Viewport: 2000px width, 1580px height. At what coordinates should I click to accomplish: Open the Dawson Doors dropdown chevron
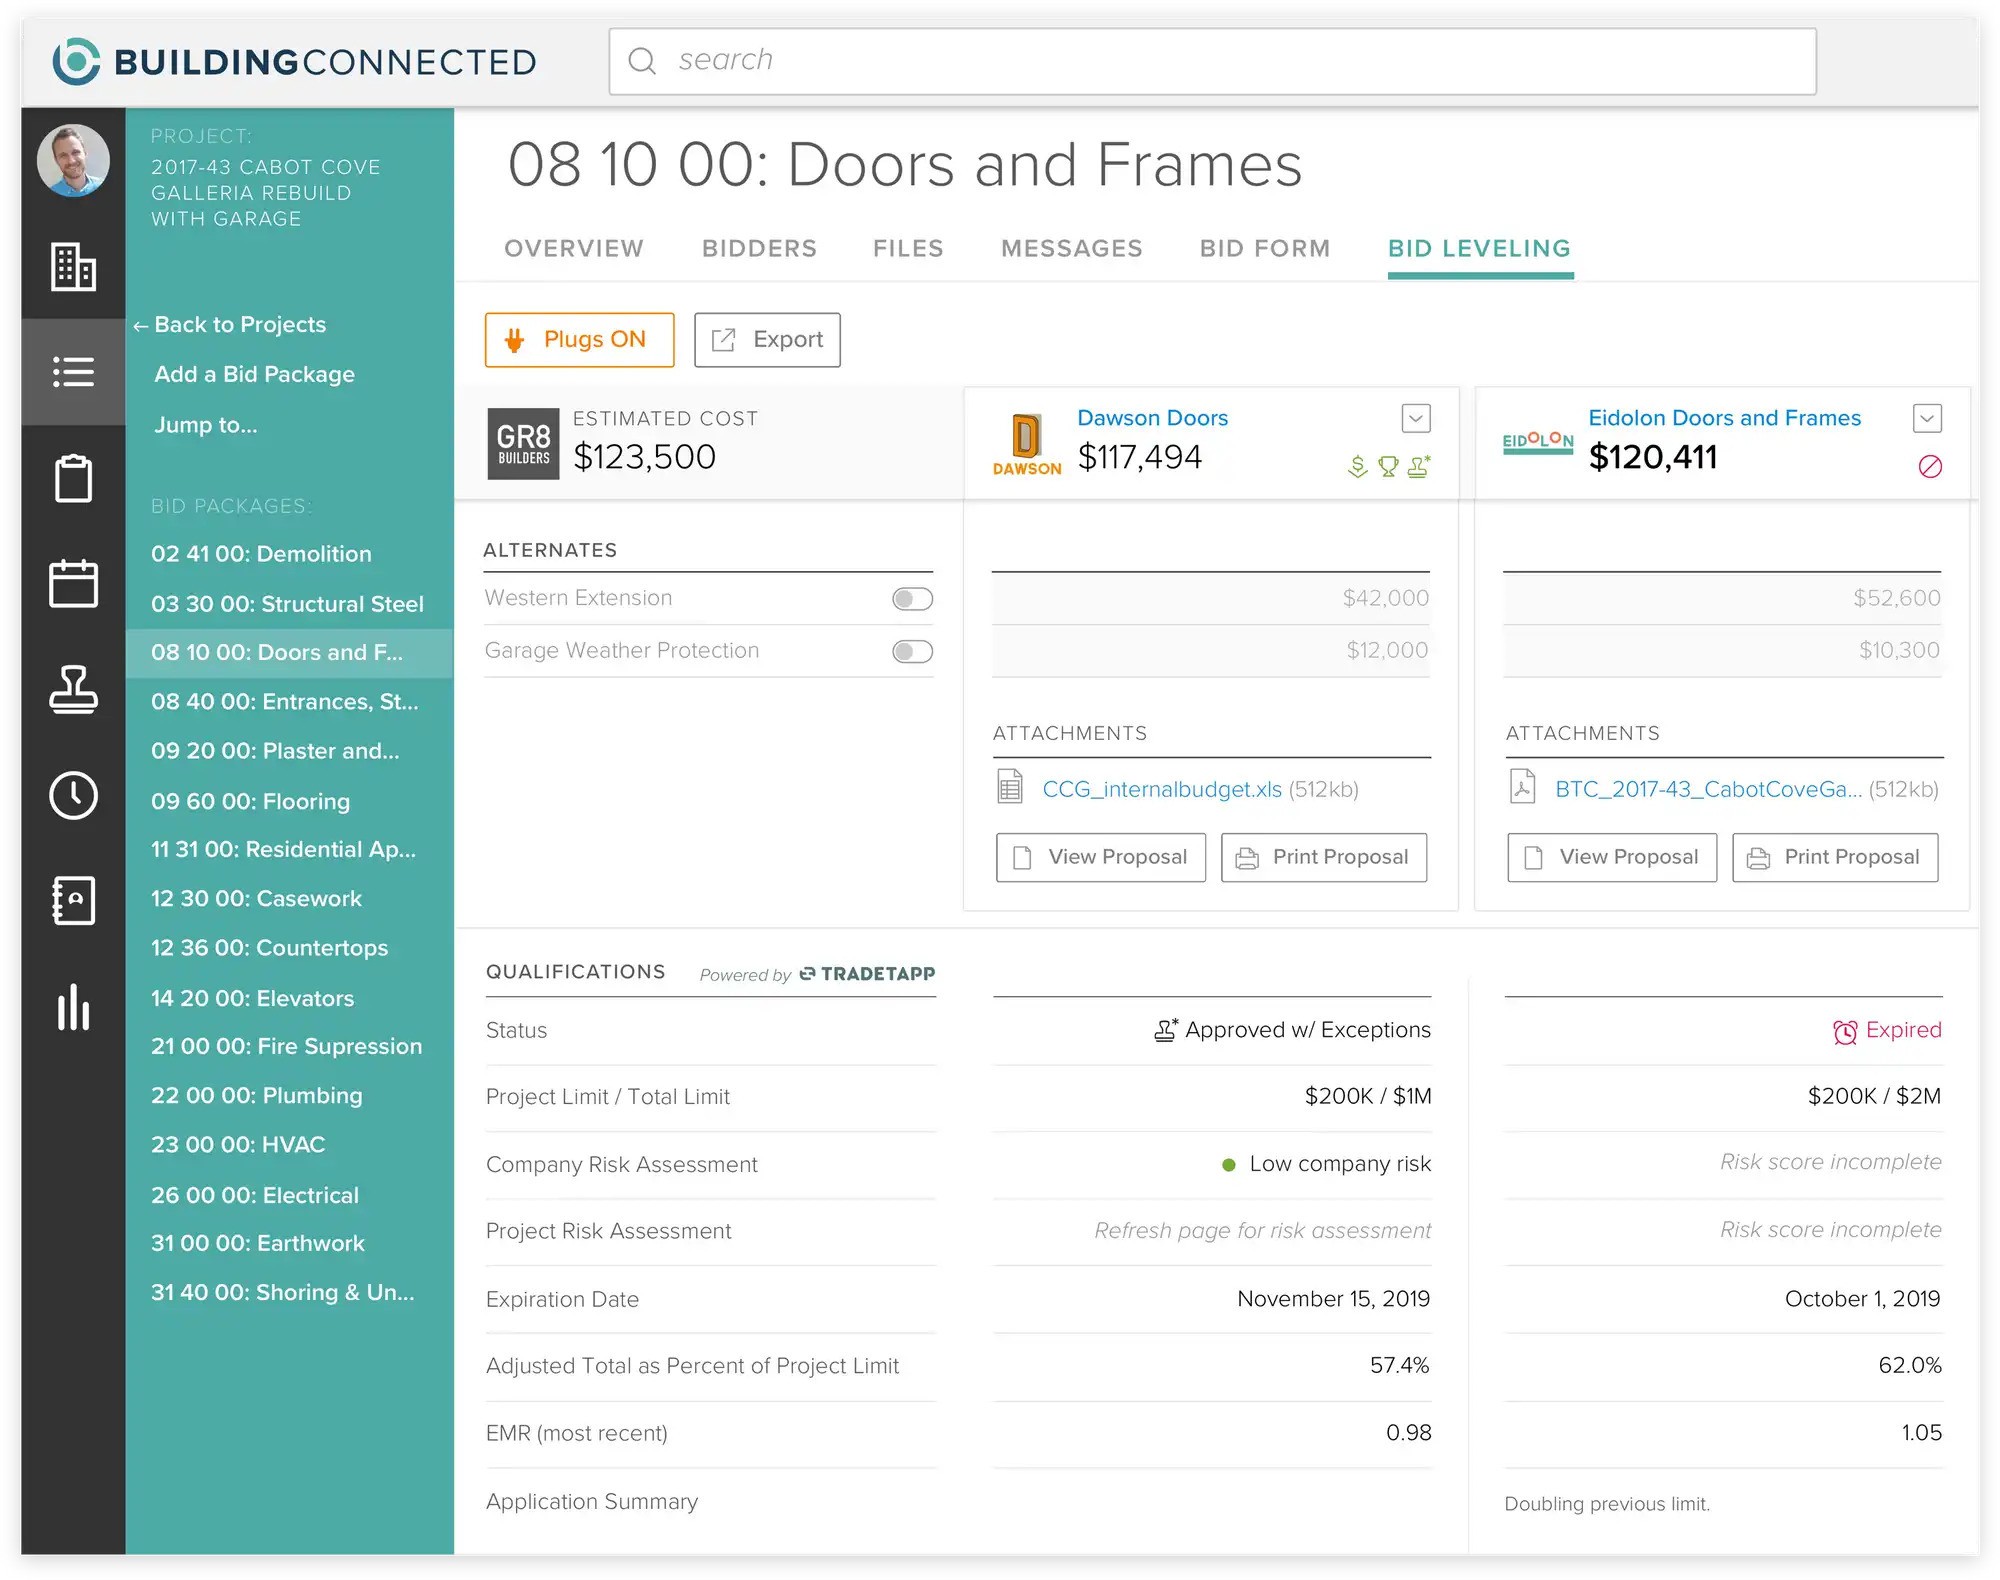click(1415, 418)
